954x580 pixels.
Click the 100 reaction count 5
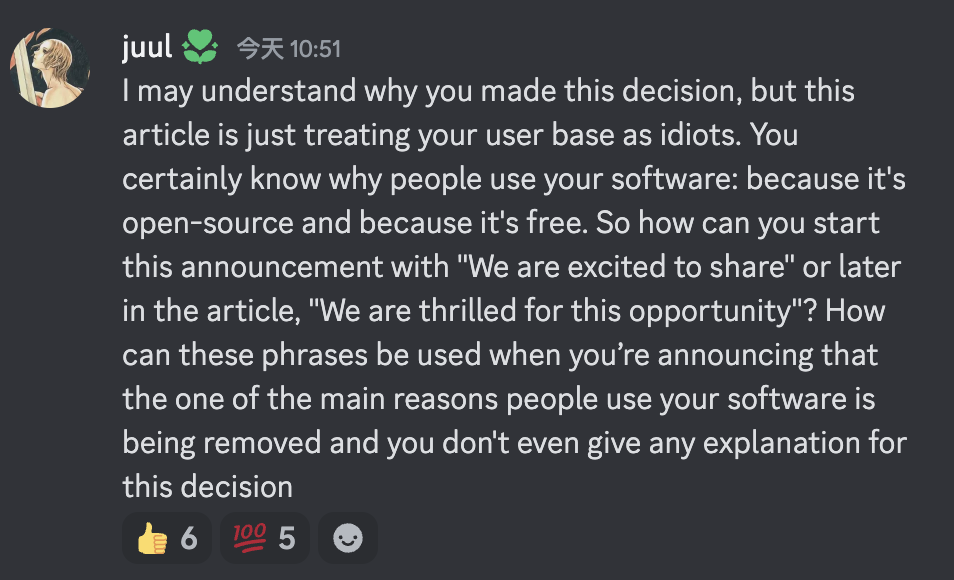point(287,539)
